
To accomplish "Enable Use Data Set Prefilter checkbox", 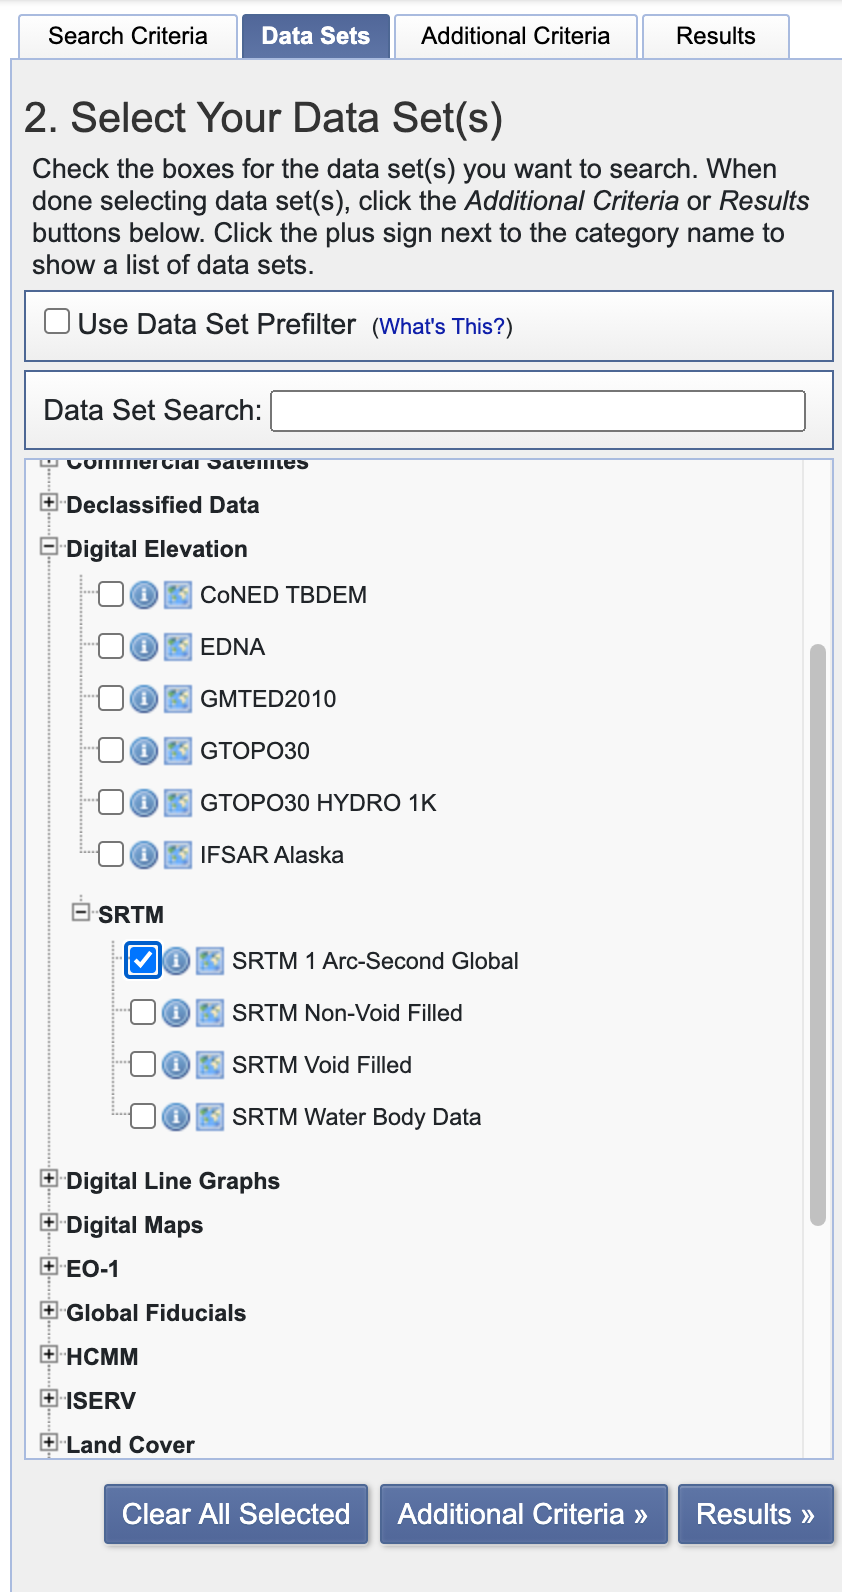I will click(x=57, y=322).
